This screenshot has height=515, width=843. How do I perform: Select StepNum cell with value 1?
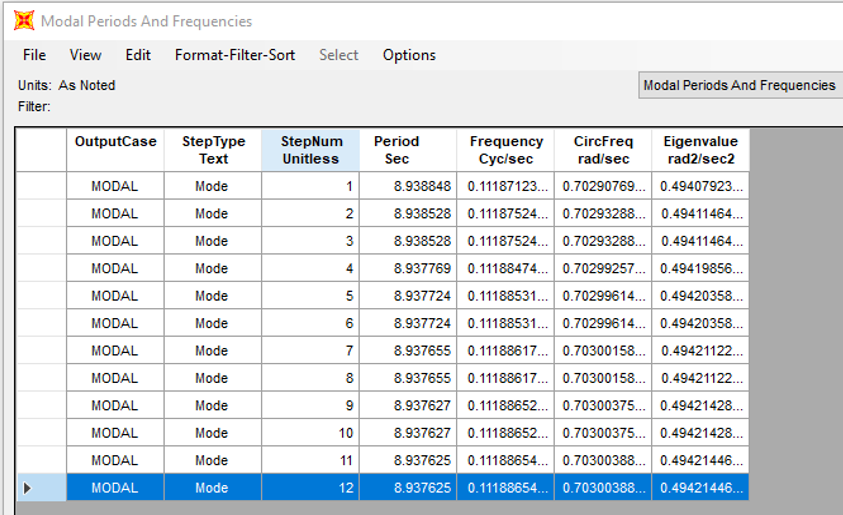click(x=311, y=186)
